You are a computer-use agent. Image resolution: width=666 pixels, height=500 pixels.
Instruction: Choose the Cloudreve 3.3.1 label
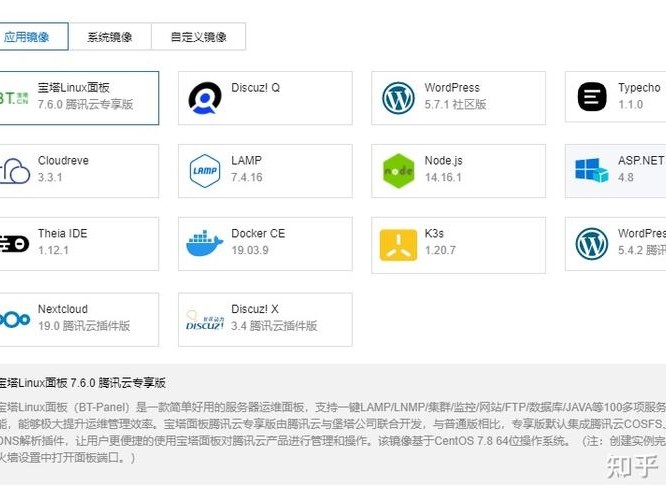click(63, 169)
